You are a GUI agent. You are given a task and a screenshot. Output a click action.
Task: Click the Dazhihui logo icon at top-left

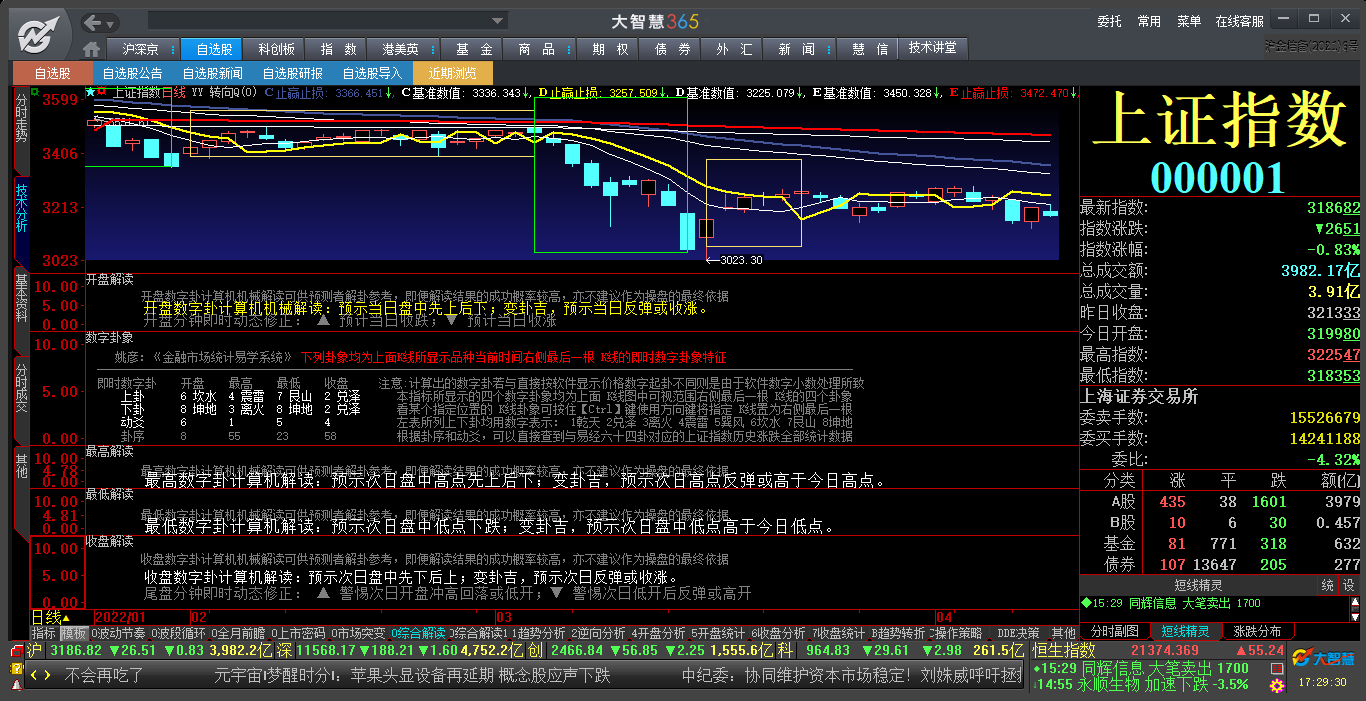tap(40, 35)
